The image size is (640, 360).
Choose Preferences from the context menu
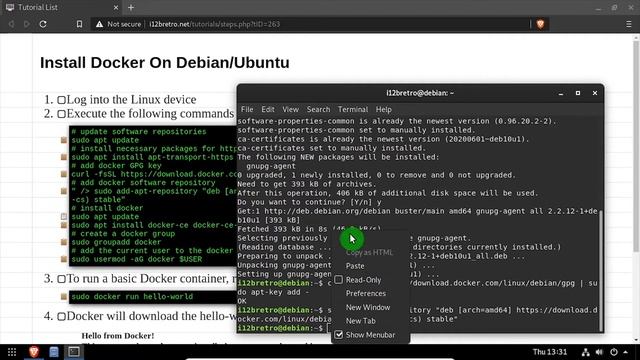point(366,293)
